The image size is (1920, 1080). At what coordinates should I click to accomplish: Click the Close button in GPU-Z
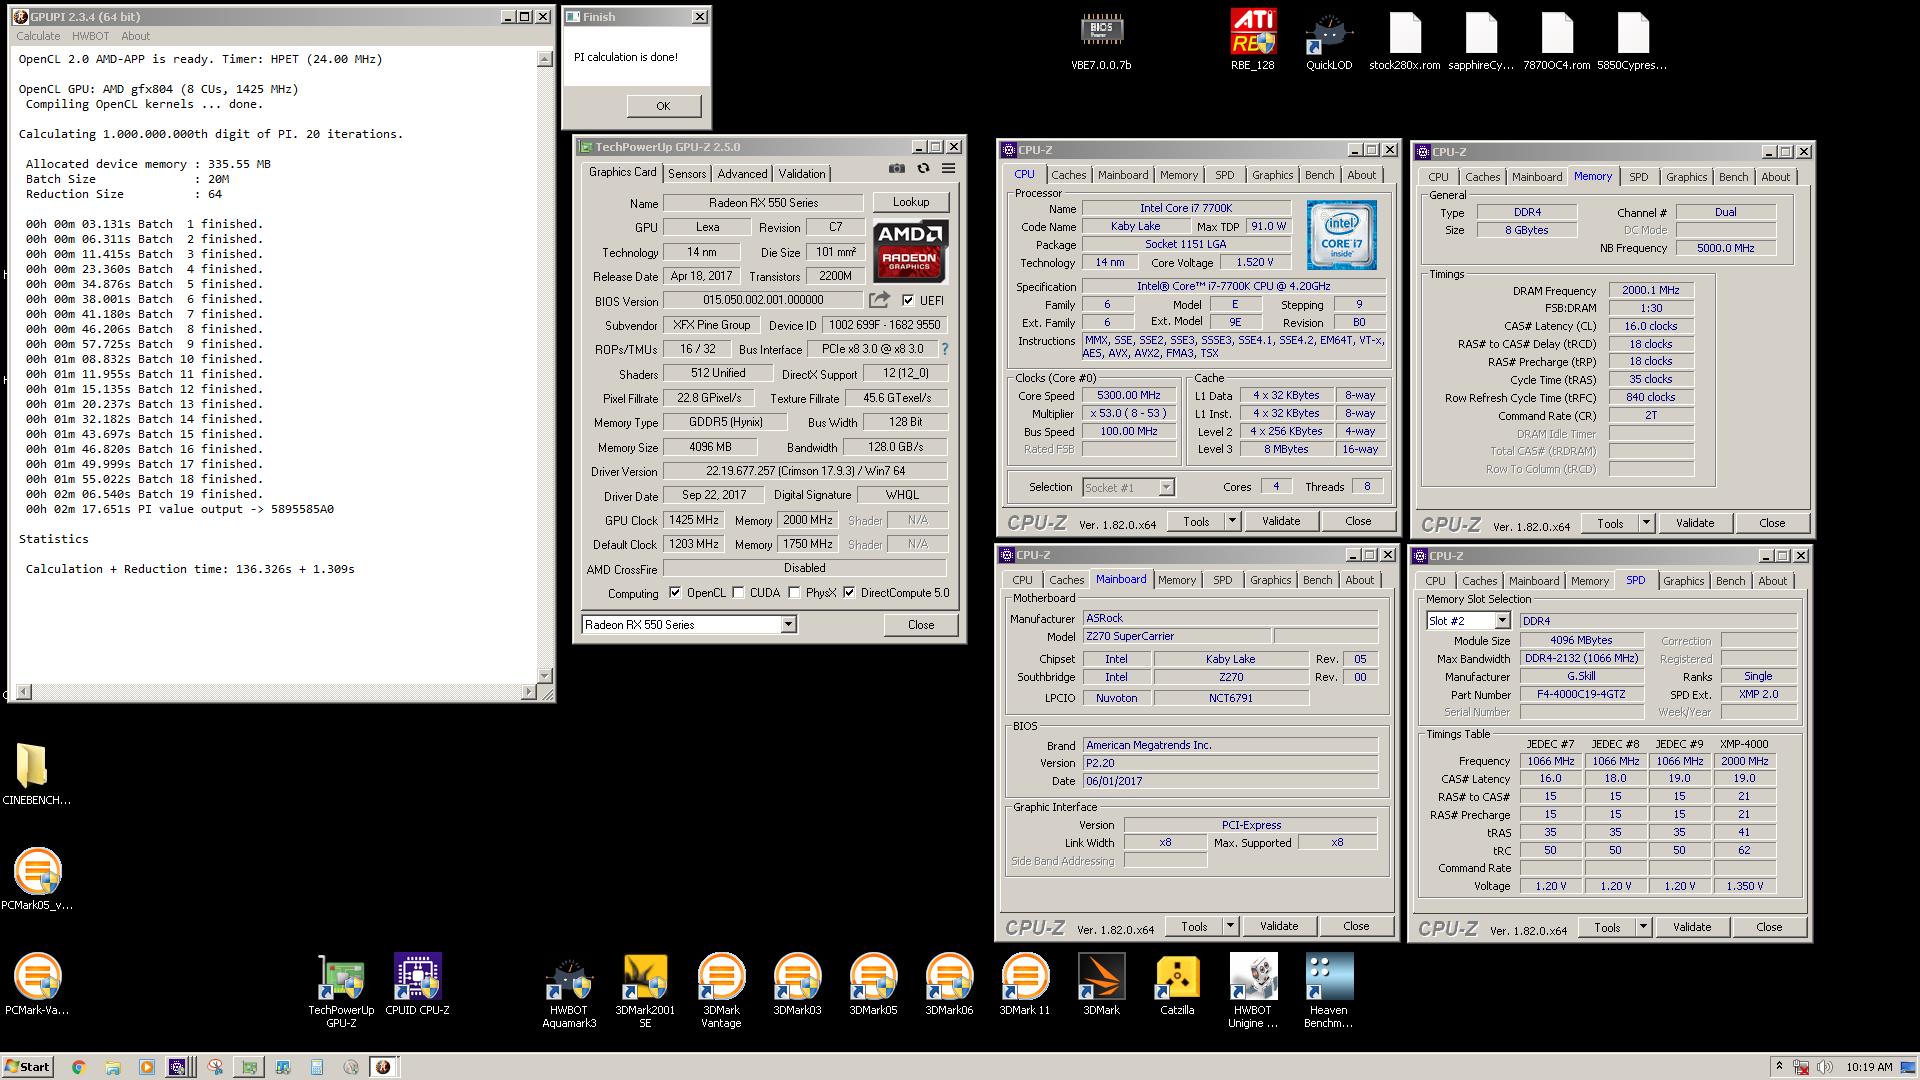tap(921, 625)
